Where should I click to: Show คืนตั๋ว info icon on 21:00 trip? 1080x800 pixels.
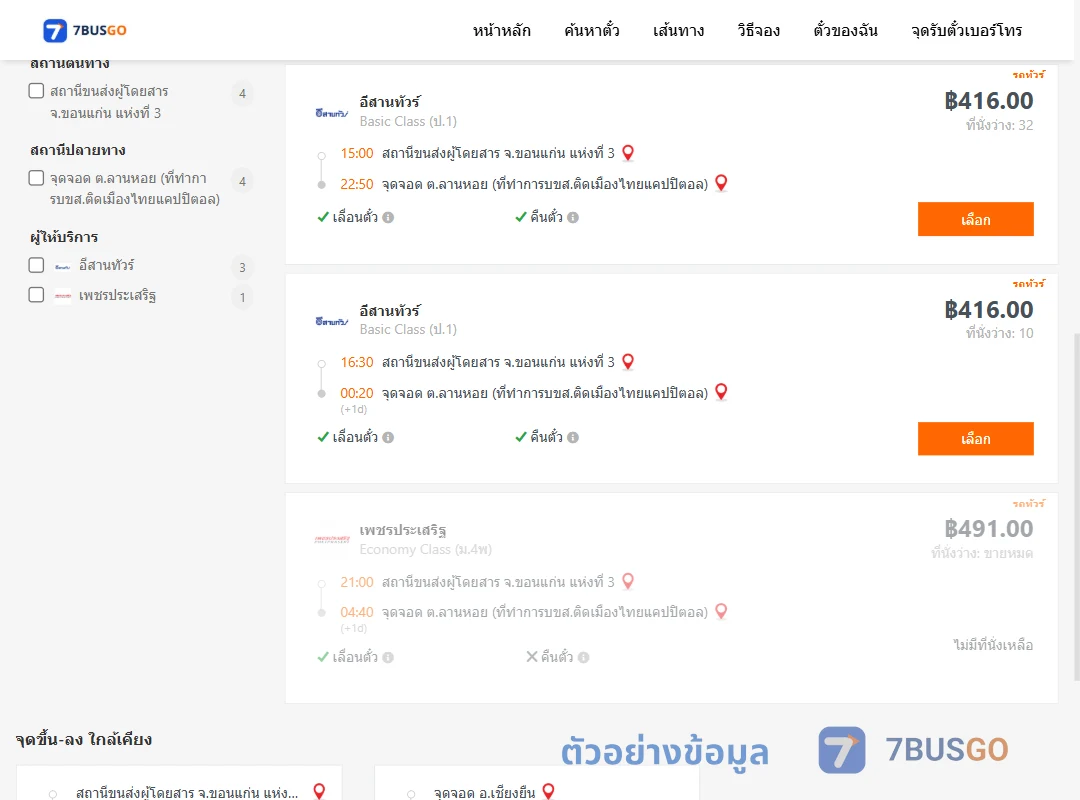(583, 657)
